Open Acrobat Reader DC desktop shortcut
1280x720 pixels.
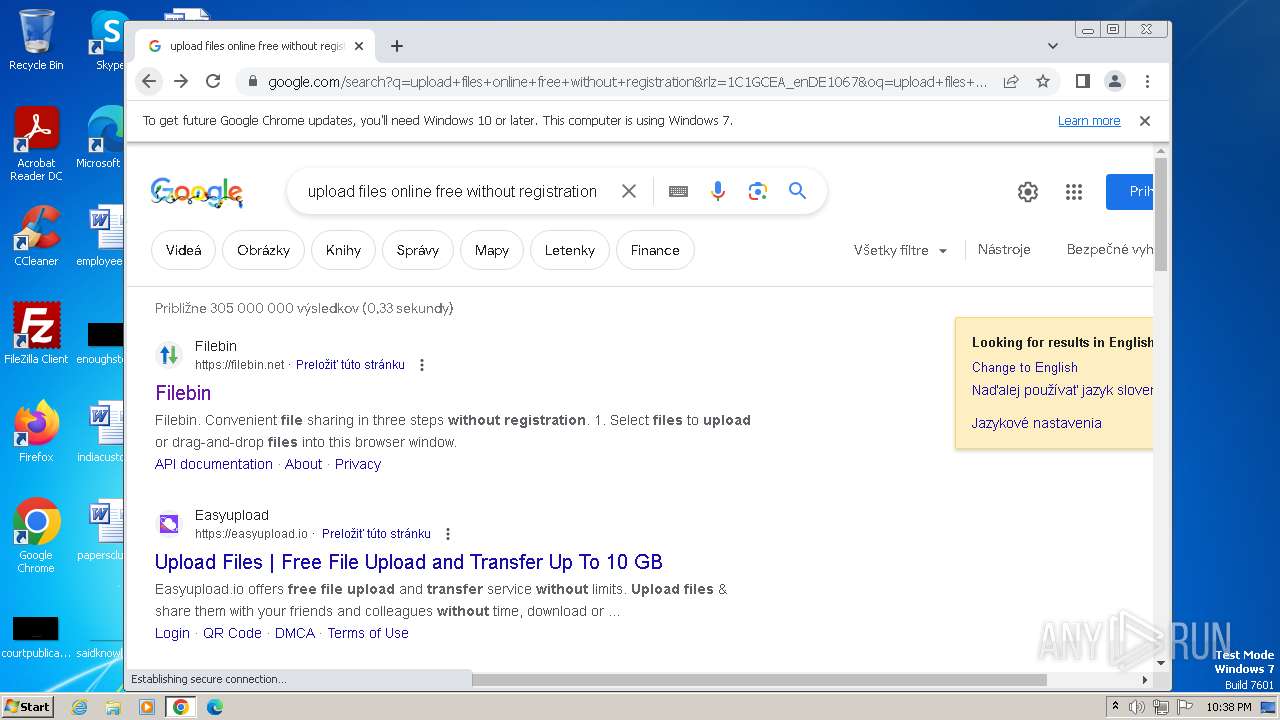click(x=36, y=144)
